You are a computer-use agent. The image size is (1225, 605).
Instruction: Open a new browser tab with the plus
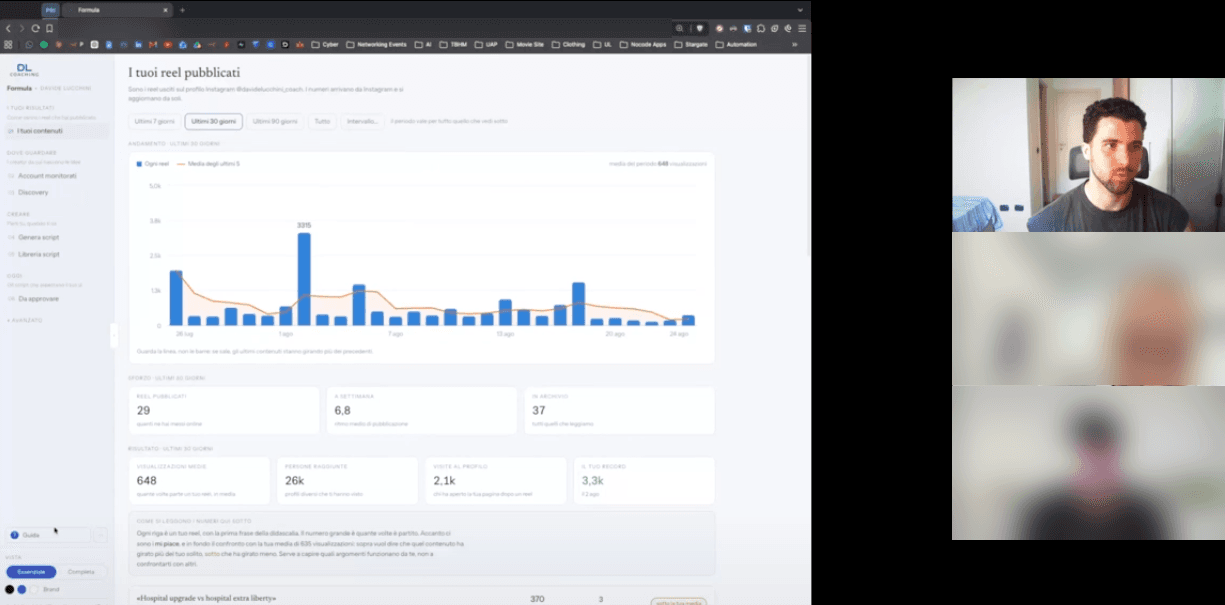(182, 10)
